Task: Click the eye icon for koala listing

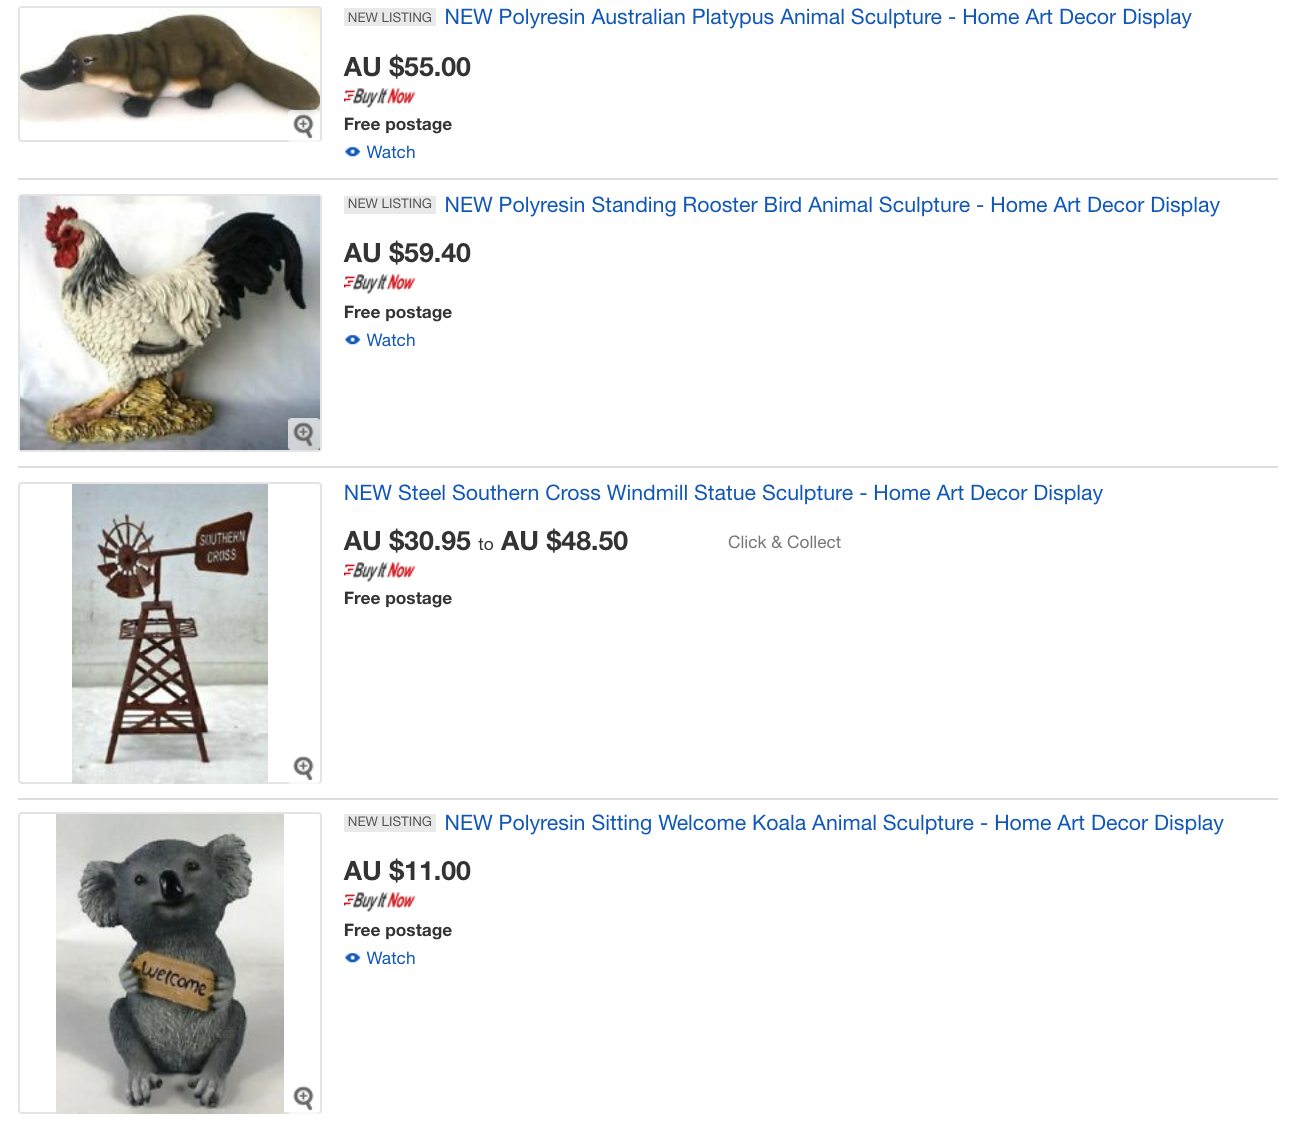Action: [x=352, y=958]
